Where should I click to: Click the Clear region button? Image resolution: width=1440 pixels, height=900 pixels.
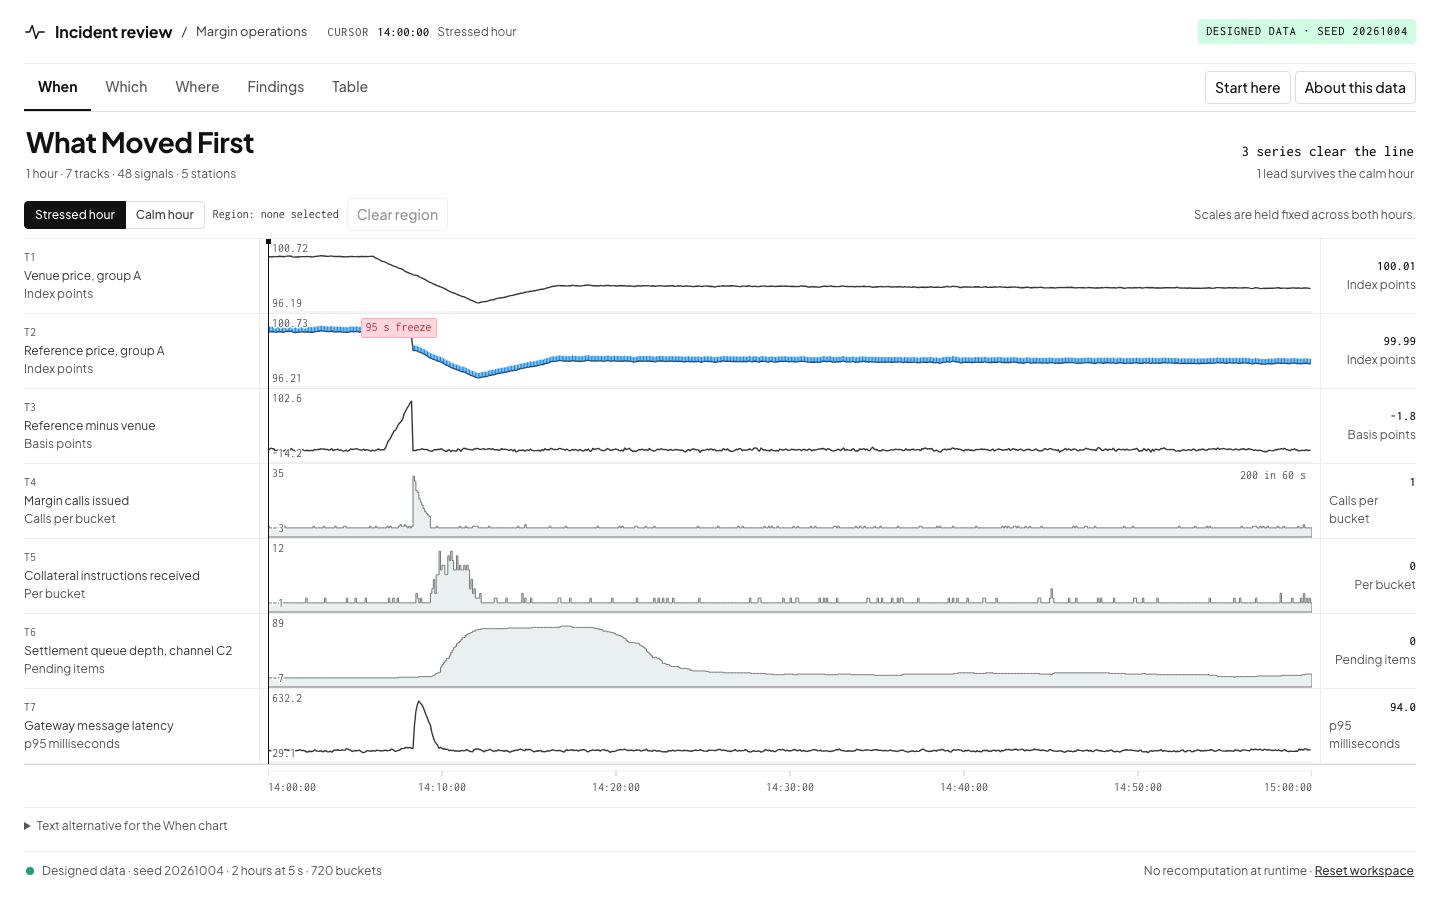(397, 215)
